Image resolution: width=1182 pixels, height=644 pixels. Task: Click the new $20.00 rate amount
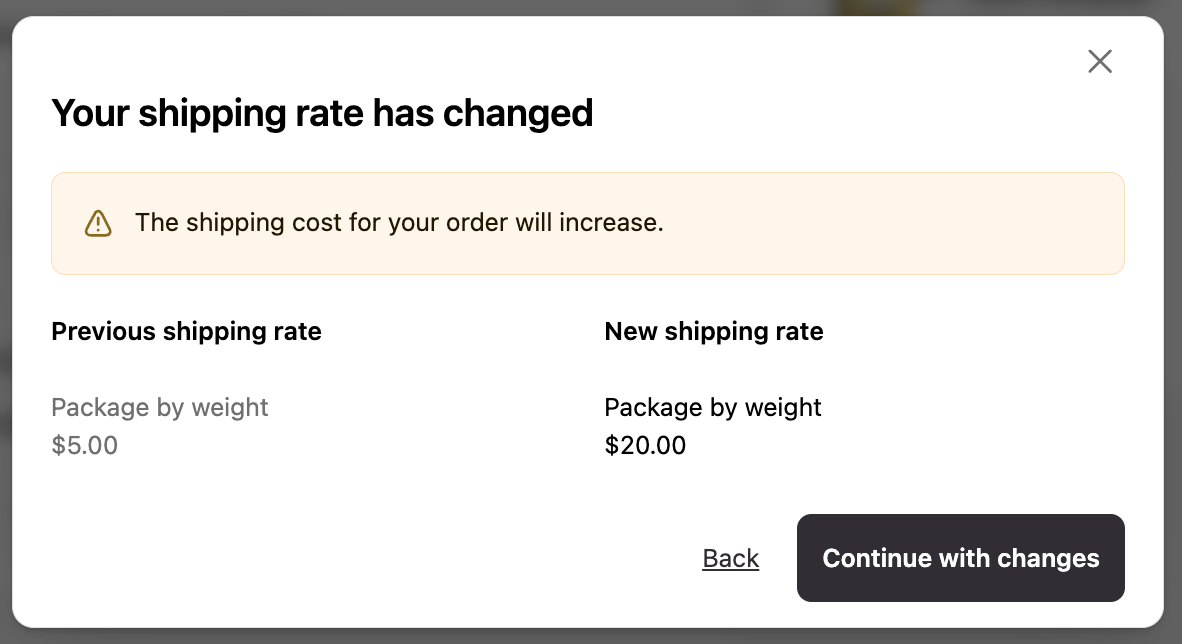645,445
